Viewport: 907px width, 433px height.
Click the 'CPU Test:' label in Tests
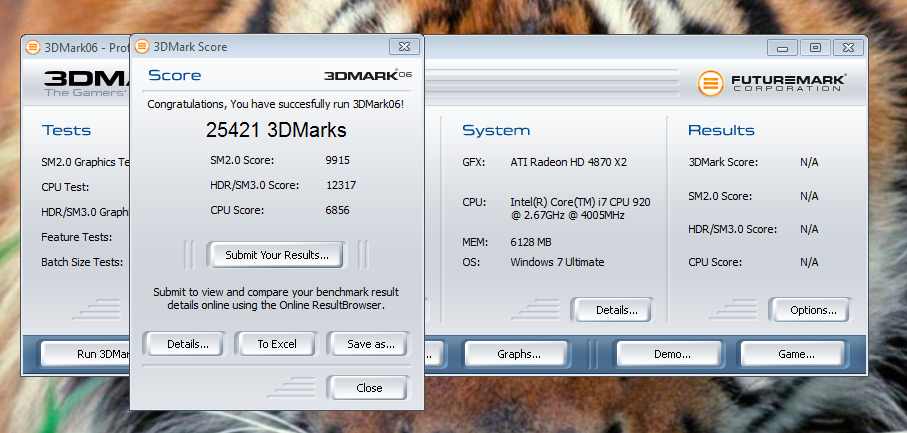coord(65,187)
